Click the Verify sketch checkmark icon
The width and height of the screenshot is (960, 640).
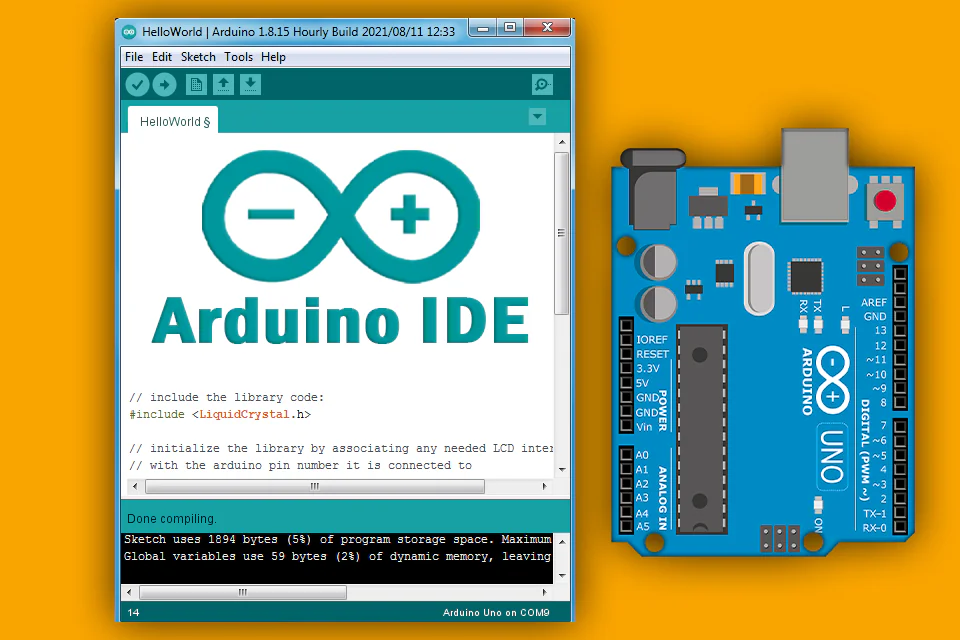click(137, 84)
